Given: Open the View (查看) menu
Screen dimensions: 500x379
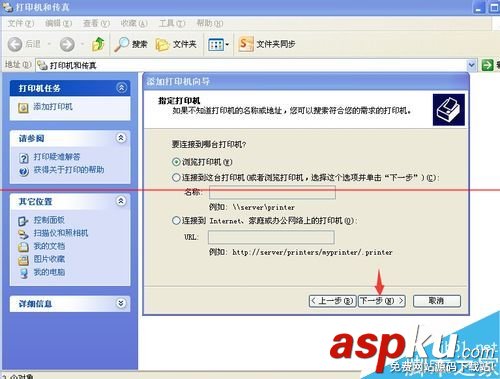Looking at the screenshot, I should pos(96,23).
